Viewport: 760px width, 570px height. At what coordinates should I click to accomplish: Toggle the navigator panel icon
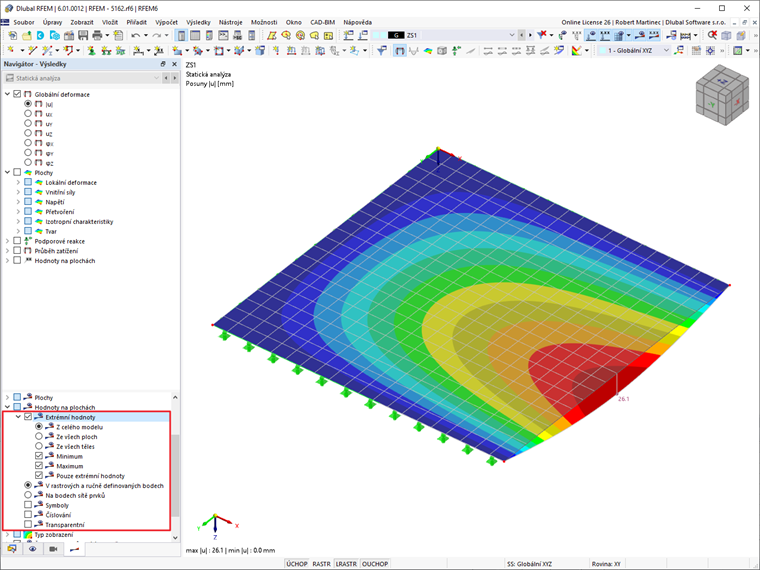[181, 35]
